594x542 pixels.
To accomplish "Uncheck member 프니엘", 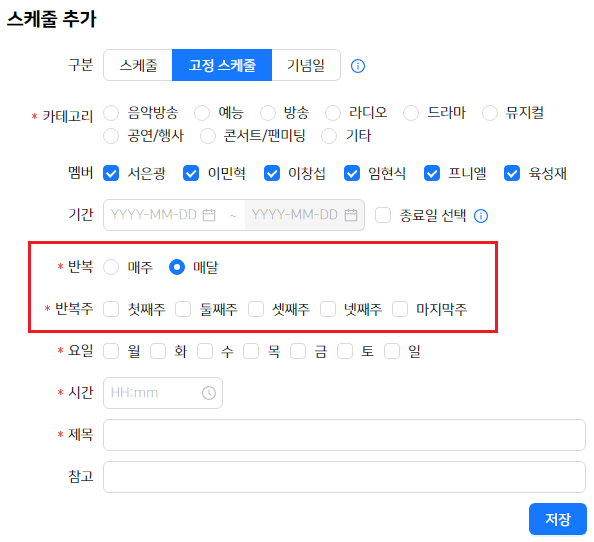I will click(432, 173).
